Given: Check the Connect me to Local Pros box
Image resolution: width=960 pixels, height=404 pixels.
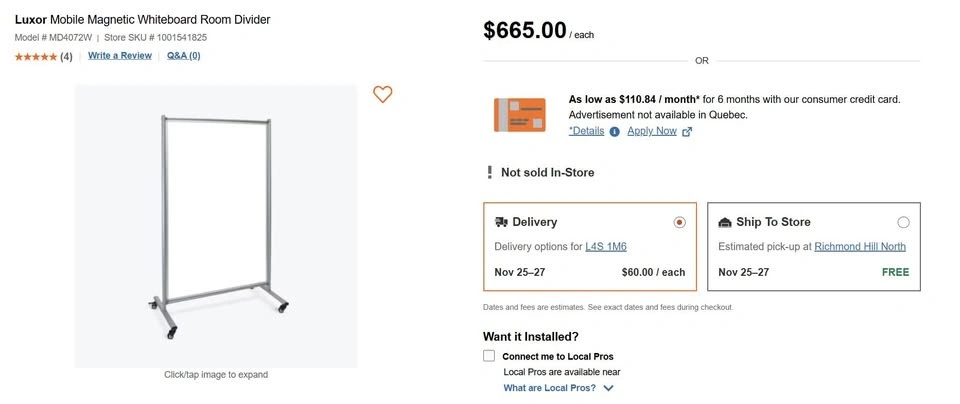Looking at the screenshot, I should 489,356.
